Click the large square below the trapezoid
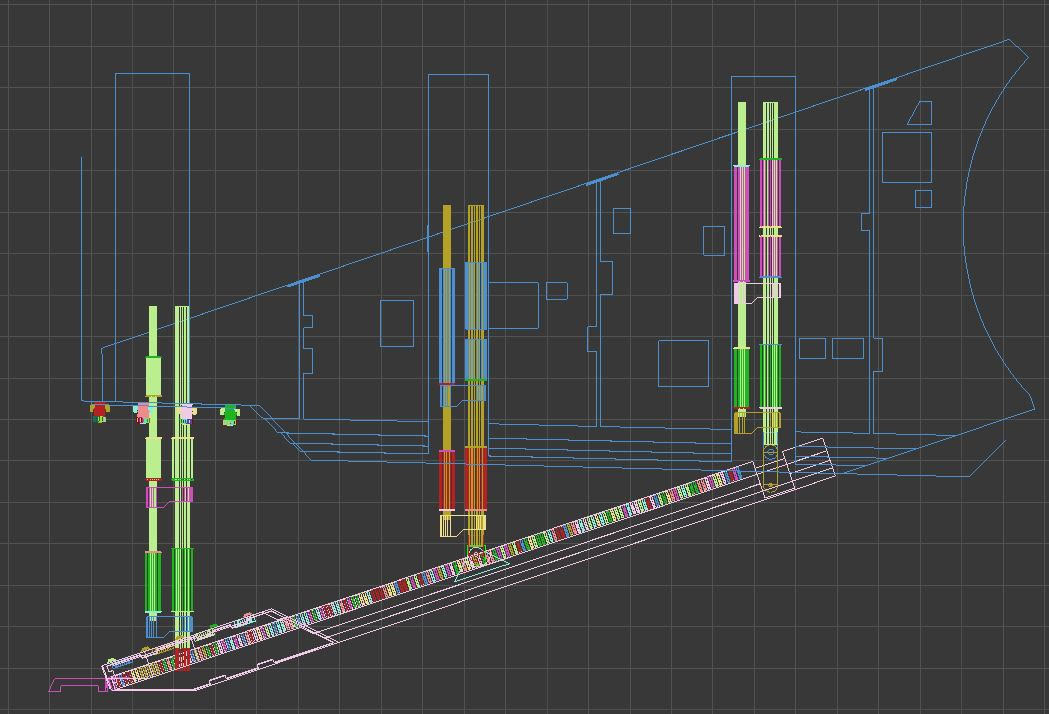The height and width of the screenshot is (714, 1049). (x=907, y=157)
